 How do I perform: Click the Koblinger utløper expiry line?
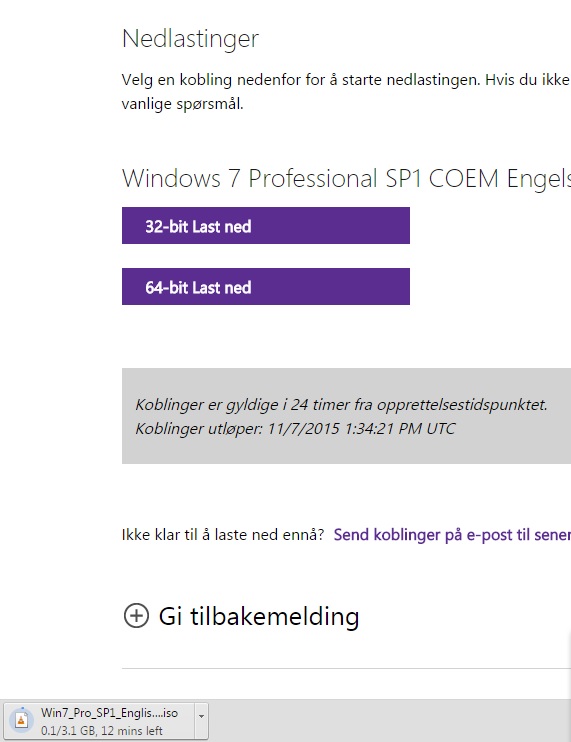tap(295, 429)
